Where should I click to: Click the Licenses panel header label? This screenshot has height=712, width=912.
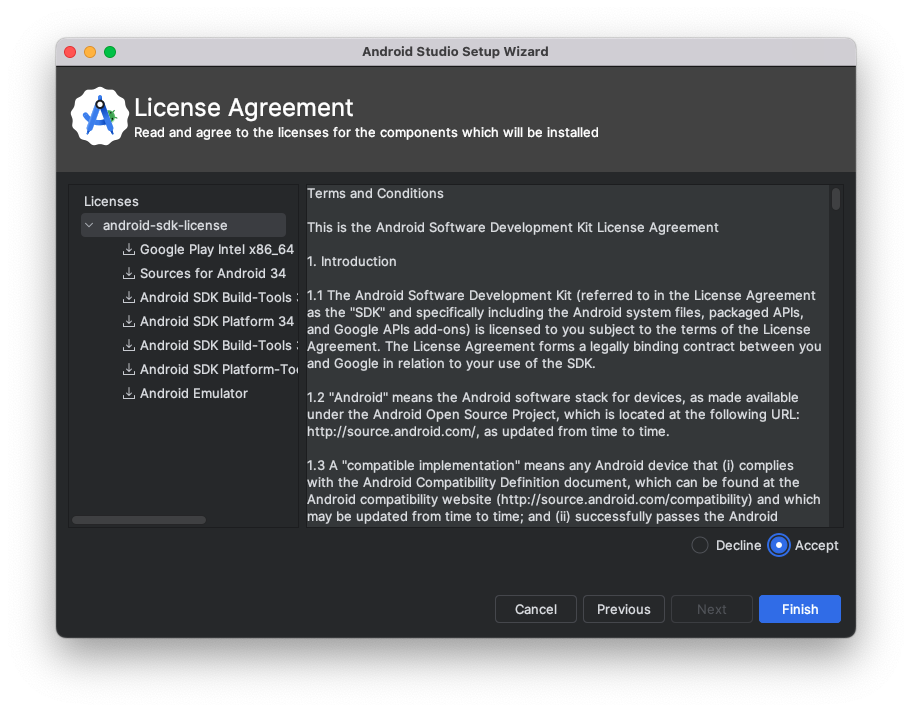(x=111, y=201)
